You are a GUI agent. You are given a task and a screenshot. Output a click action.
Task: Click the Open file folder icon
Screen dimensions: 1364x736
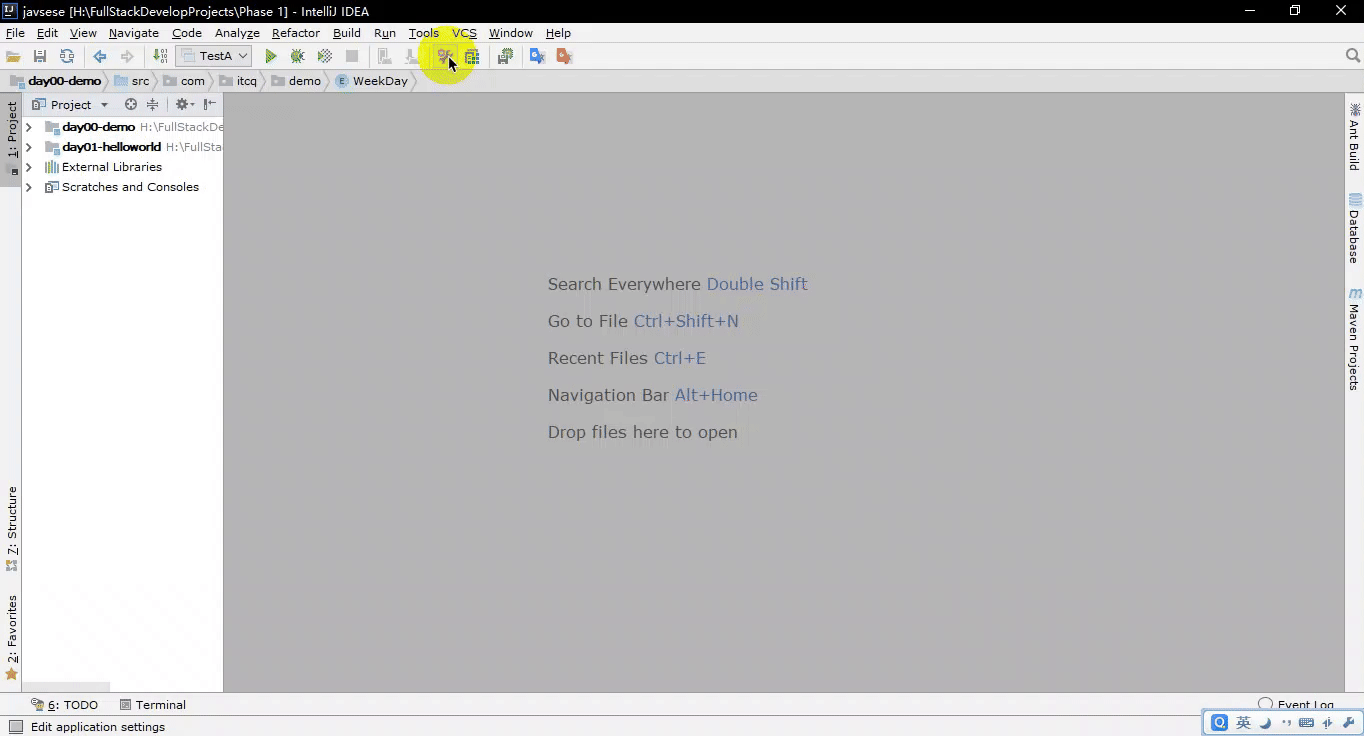click(13, 57)
